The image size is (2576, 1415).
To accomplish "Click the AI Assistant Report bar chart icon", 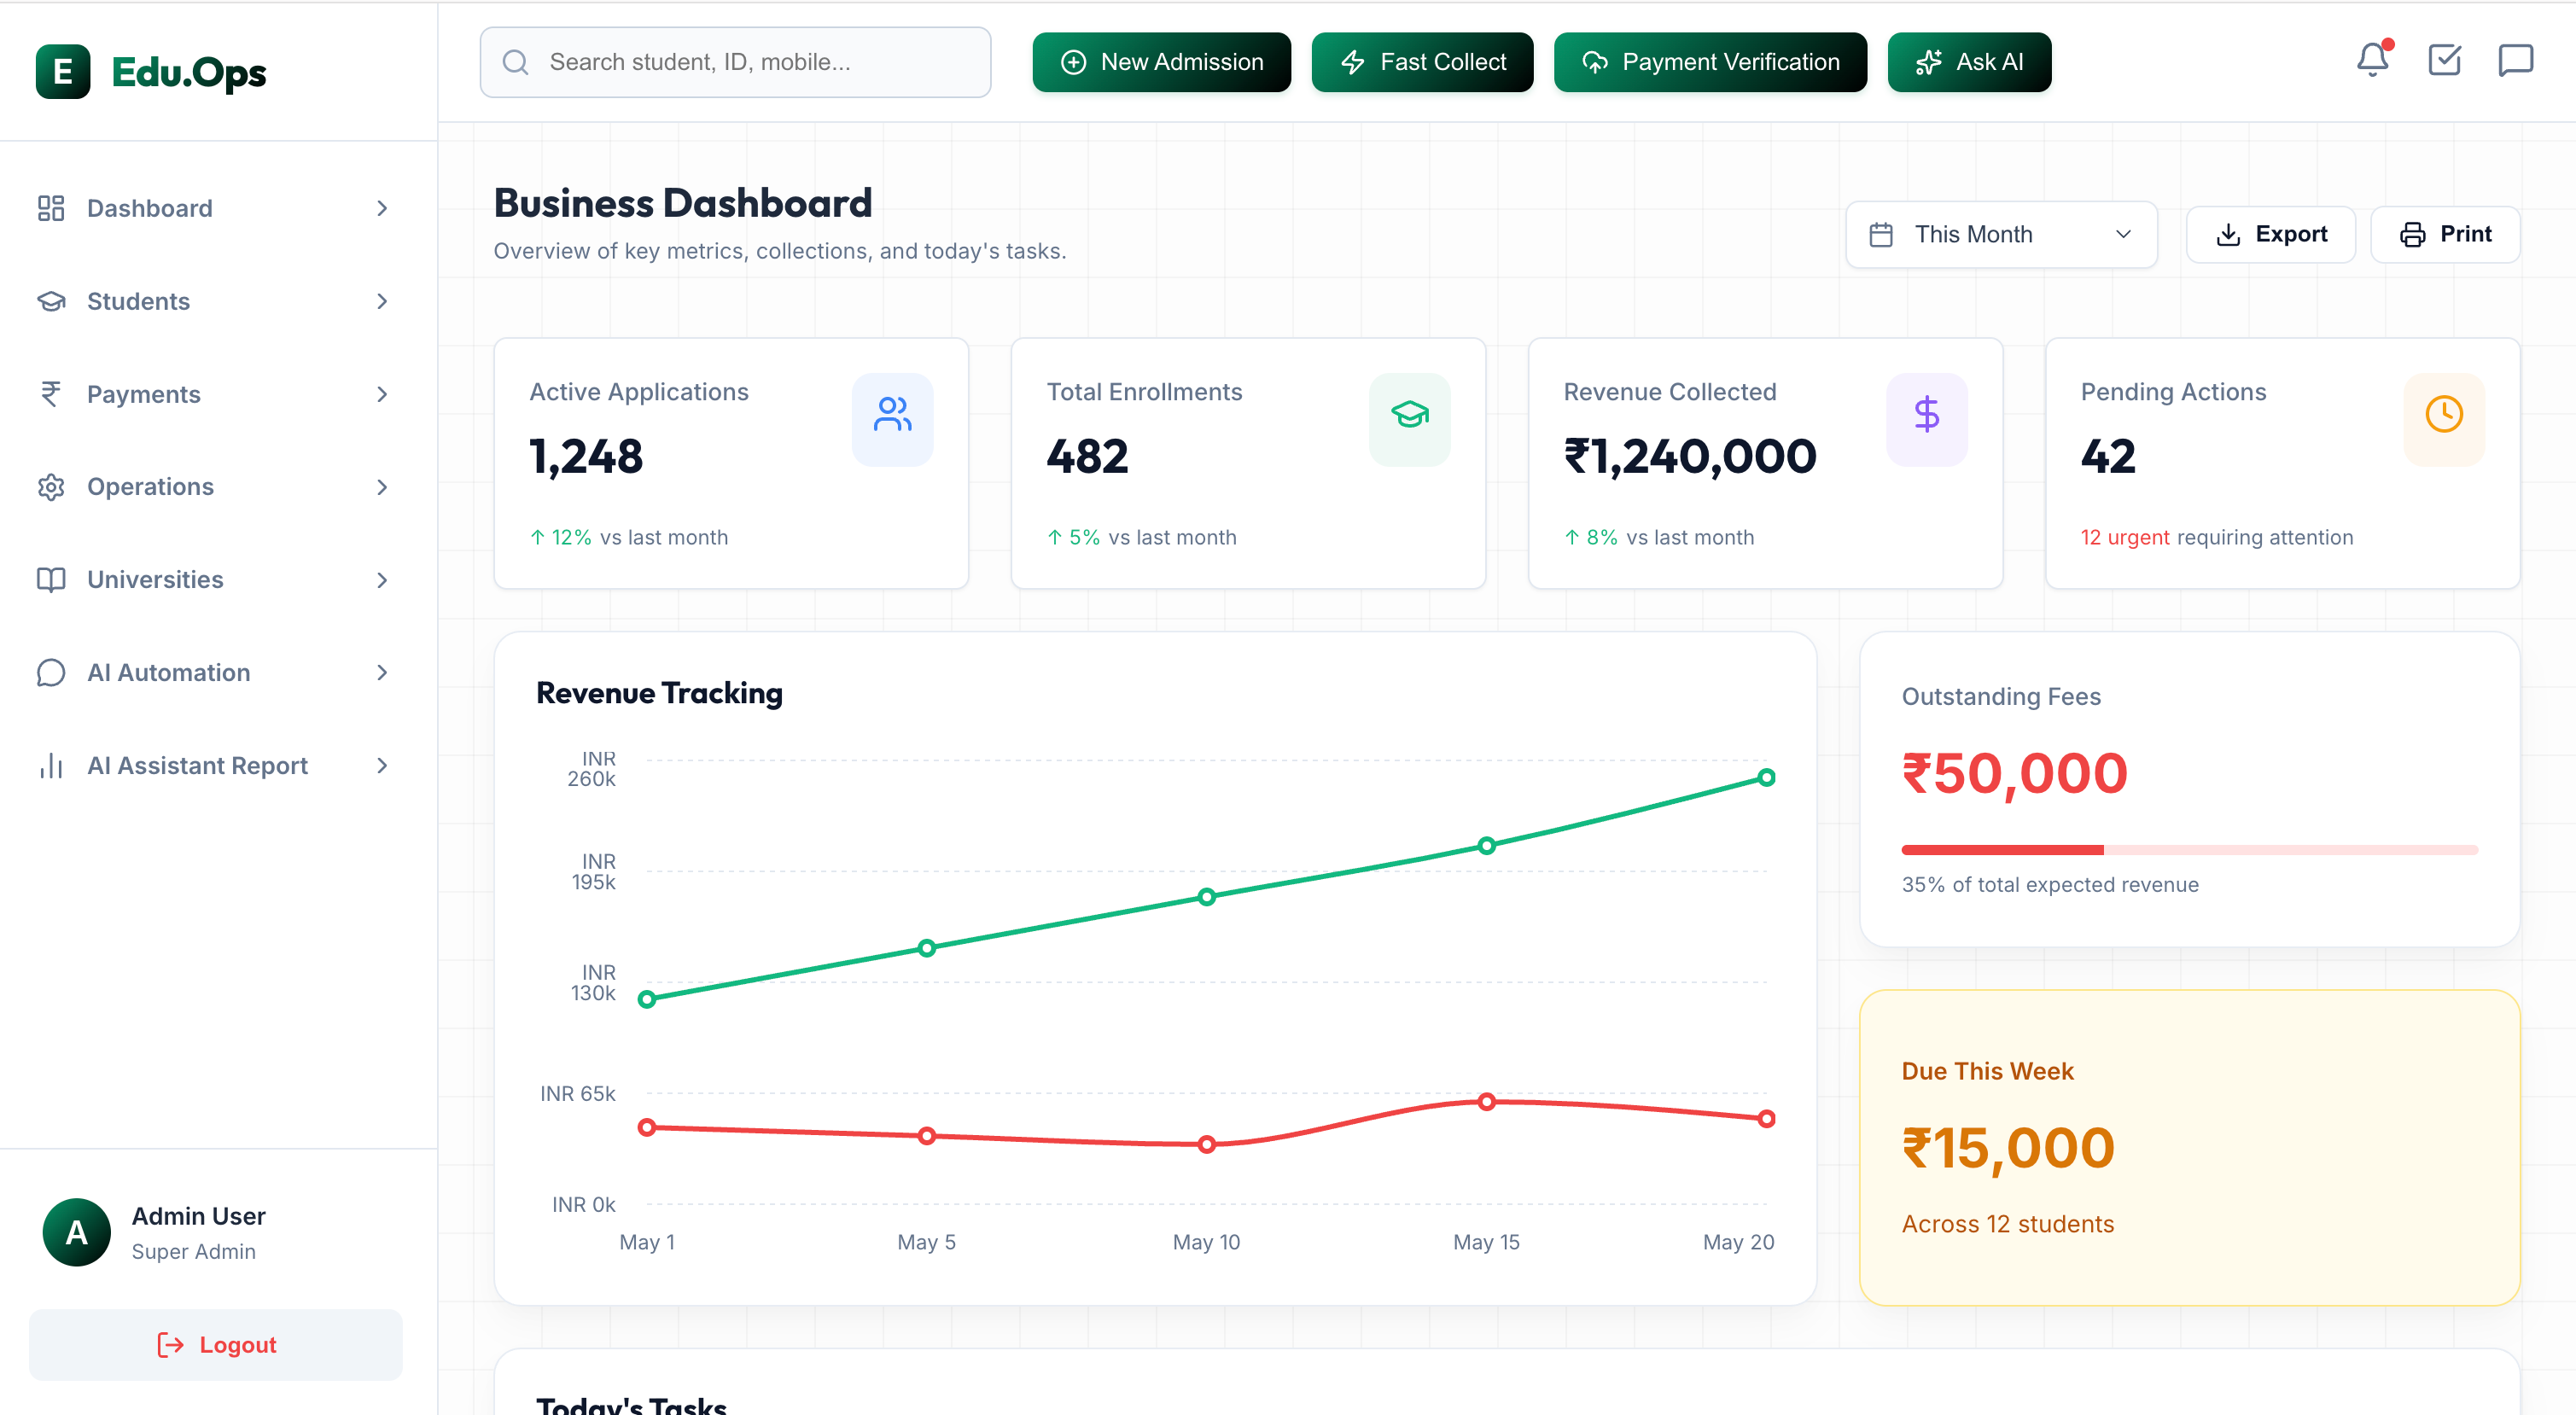I will 51,765.
